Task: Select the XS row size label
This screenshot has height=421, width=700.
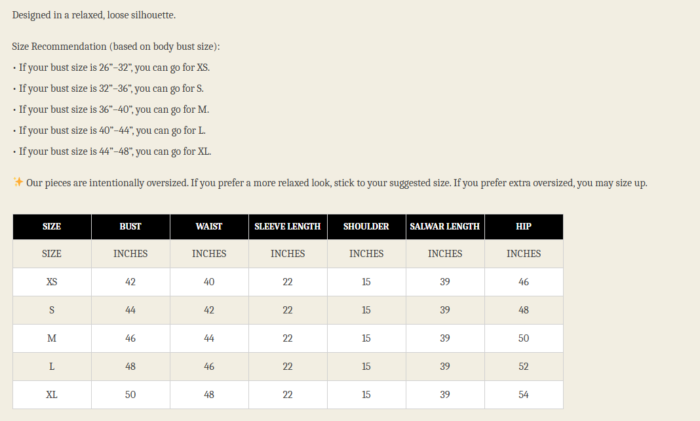Action: (x=52, y=282)
